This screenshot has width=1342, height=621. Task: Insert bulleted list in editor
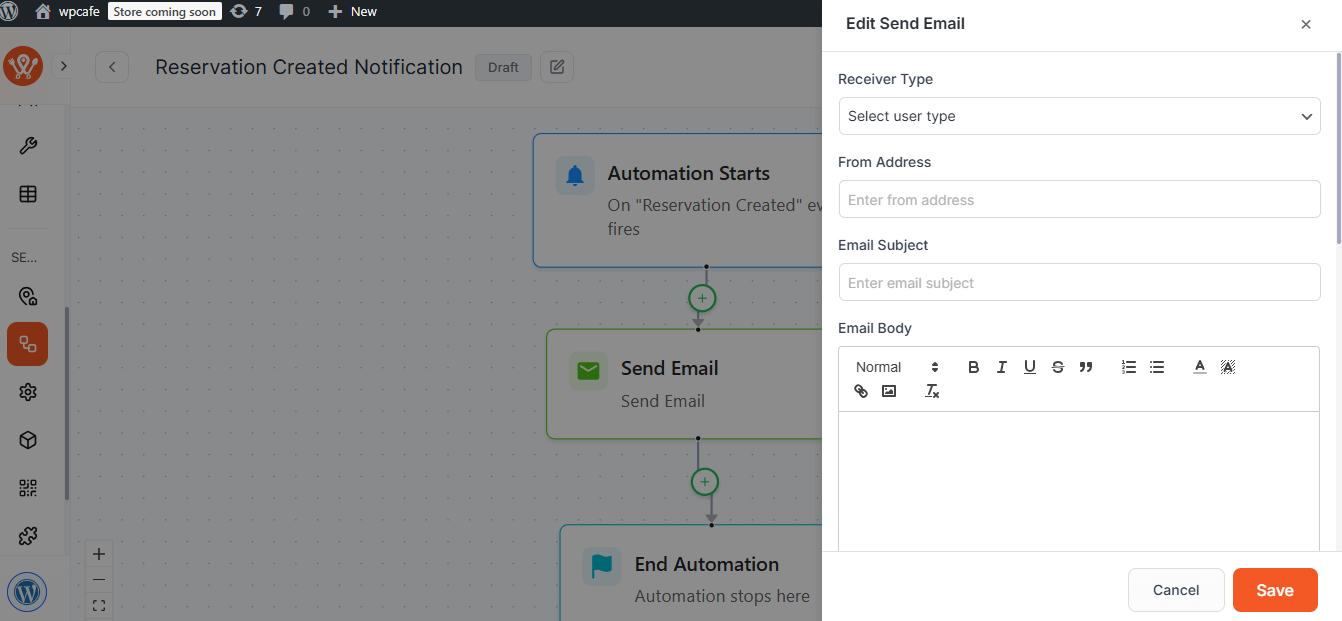1157,367
